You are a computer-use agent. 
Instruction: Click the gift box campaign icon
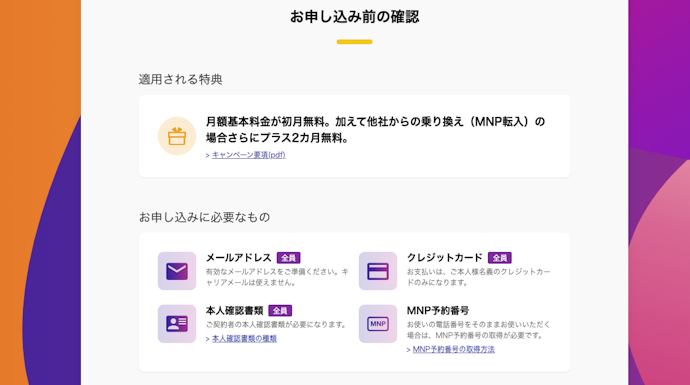pyautogui.click(x=177, y=136)
